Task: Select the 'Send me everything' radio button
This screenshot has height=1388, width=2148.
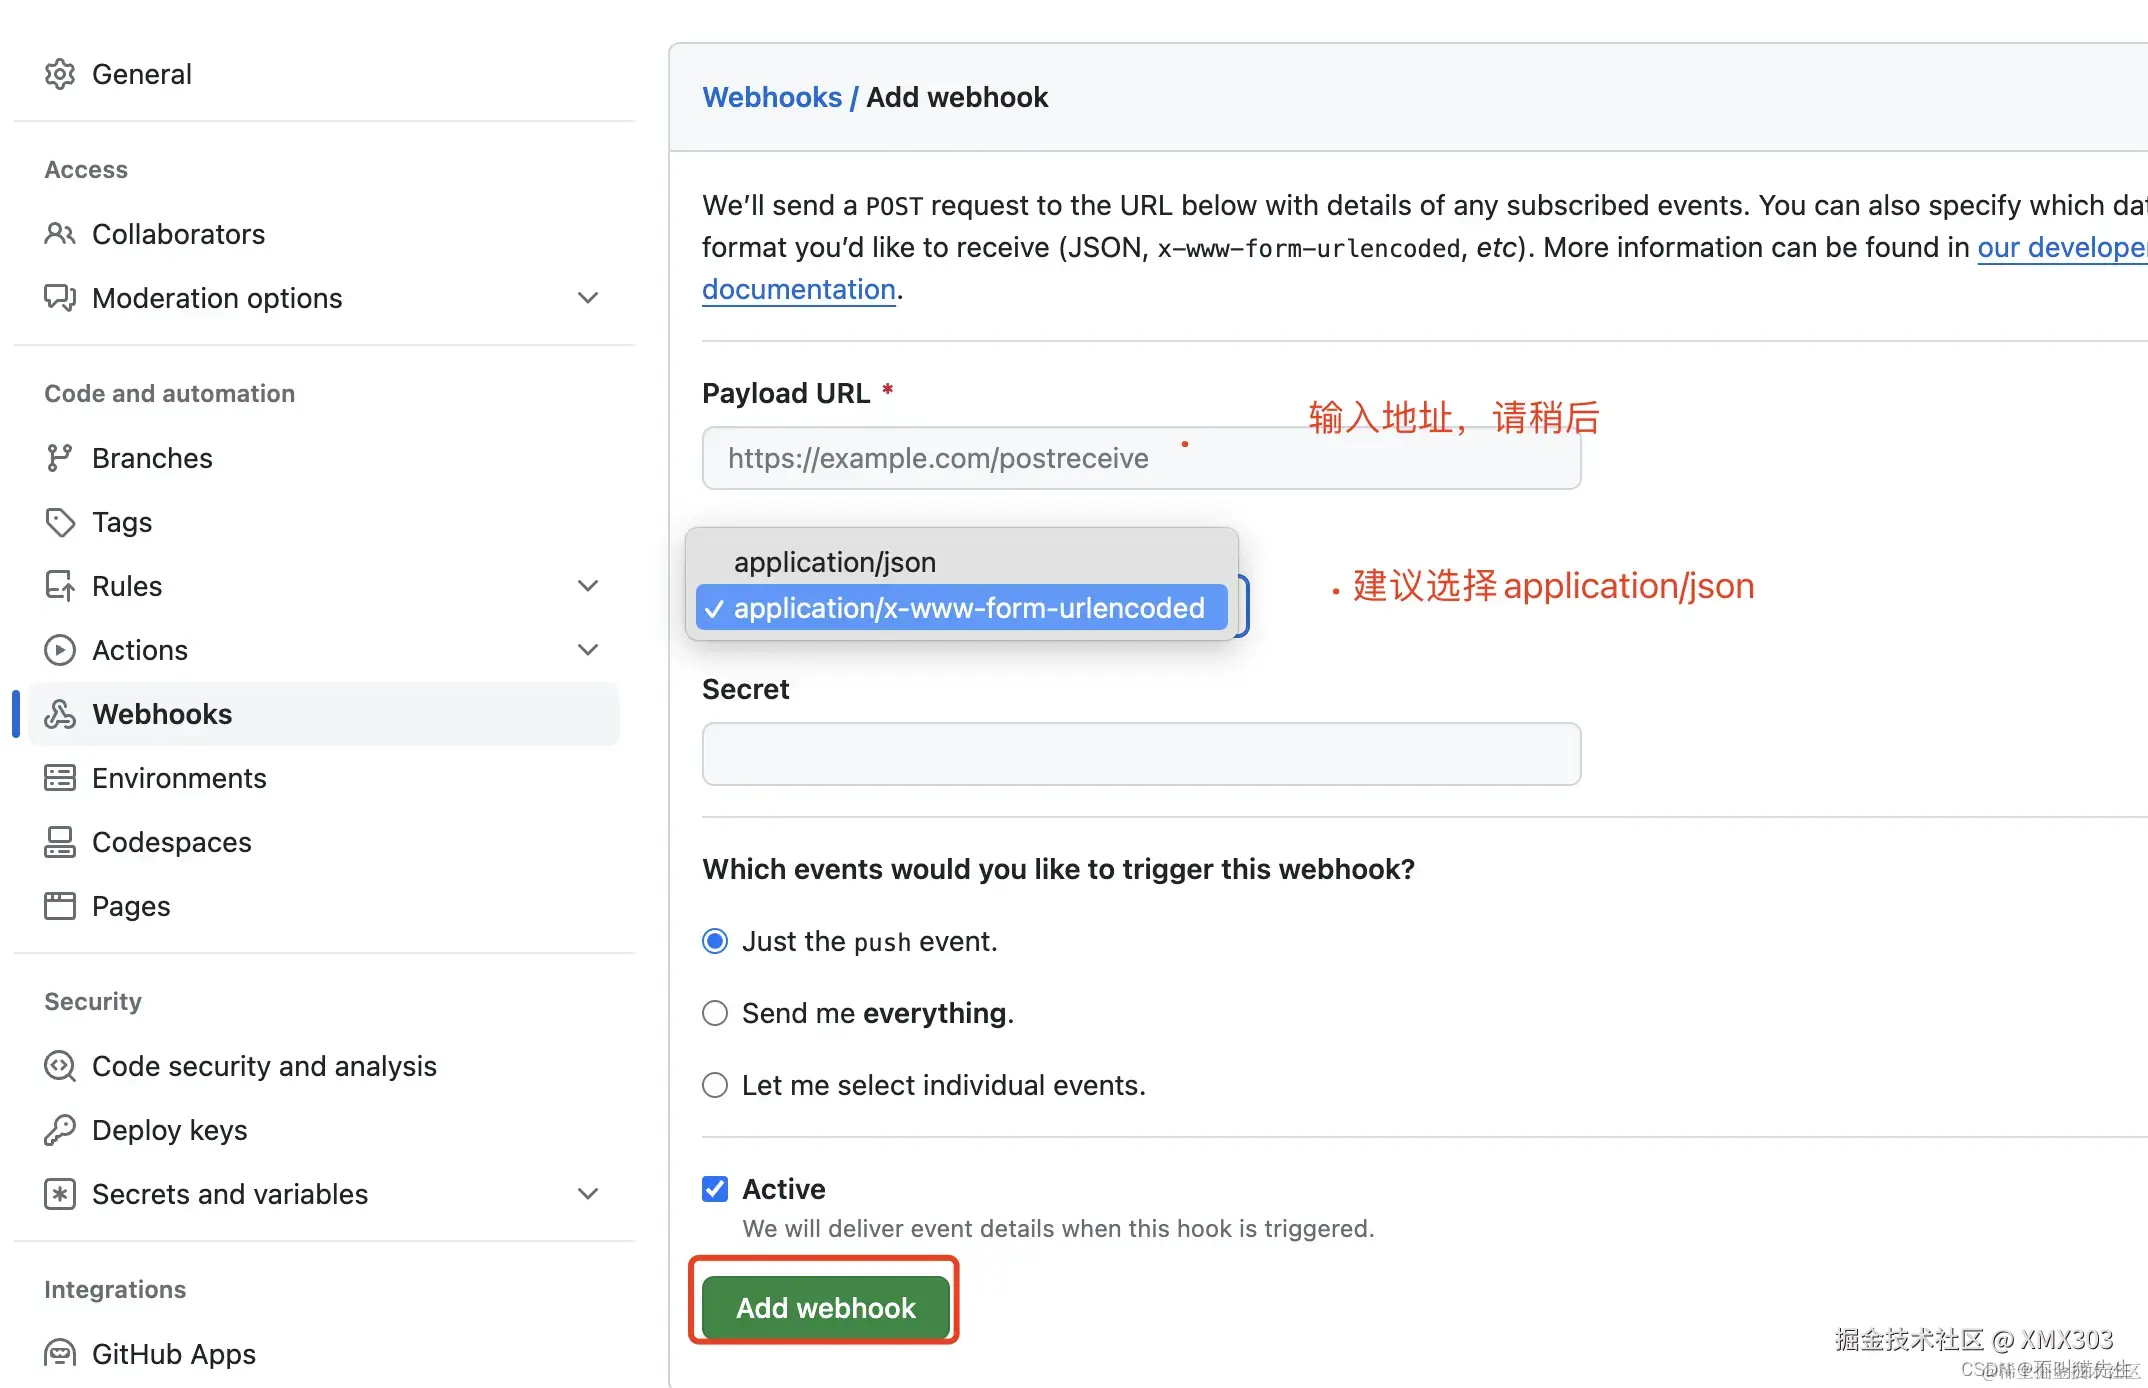Action: 715,1013
